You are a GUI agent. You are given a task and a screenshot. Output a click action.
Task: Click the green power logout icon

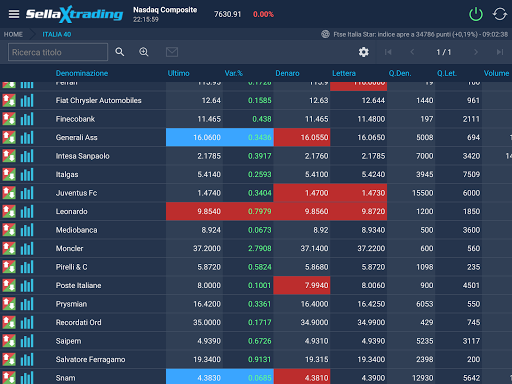tap(476, 14)
